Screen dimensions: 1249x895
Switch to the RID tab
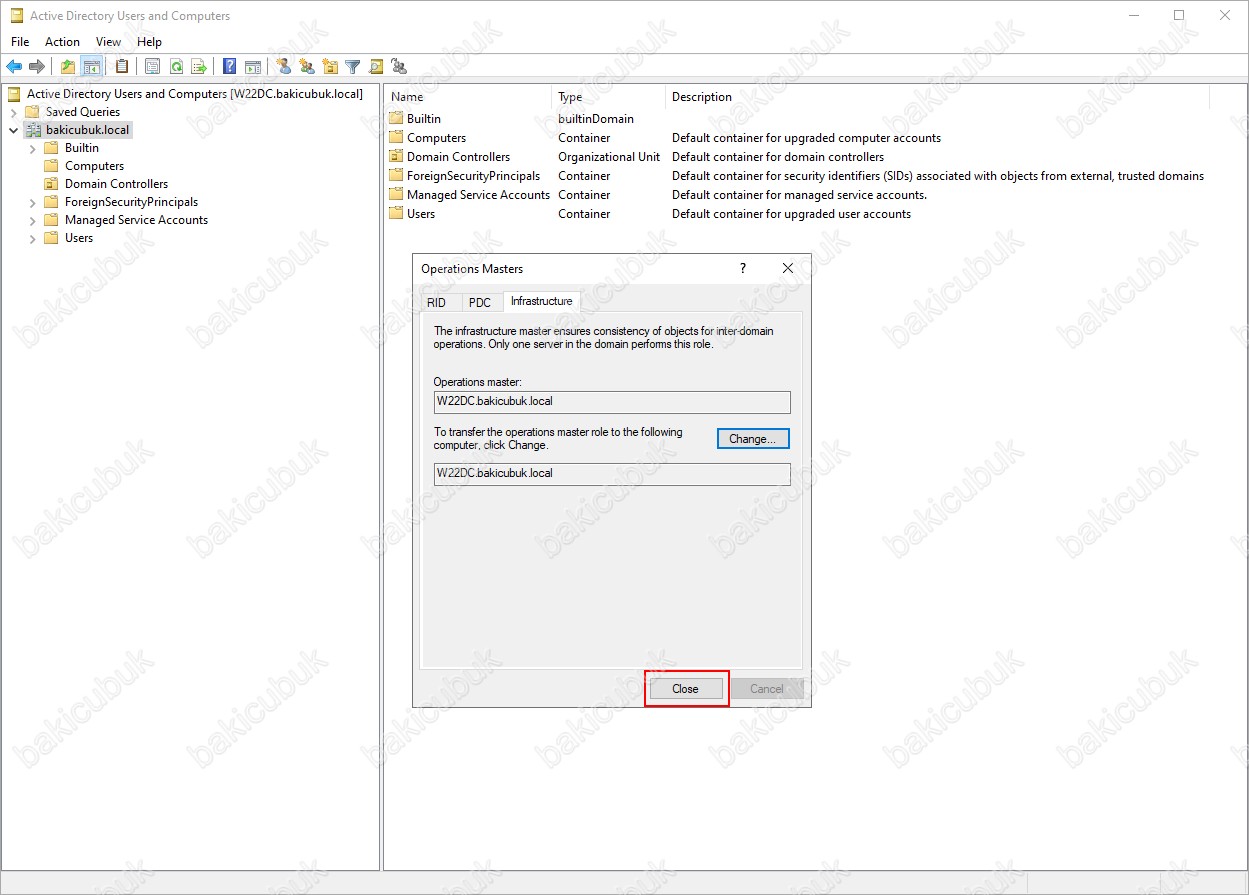pyautogui.click(x=437, y=303)
